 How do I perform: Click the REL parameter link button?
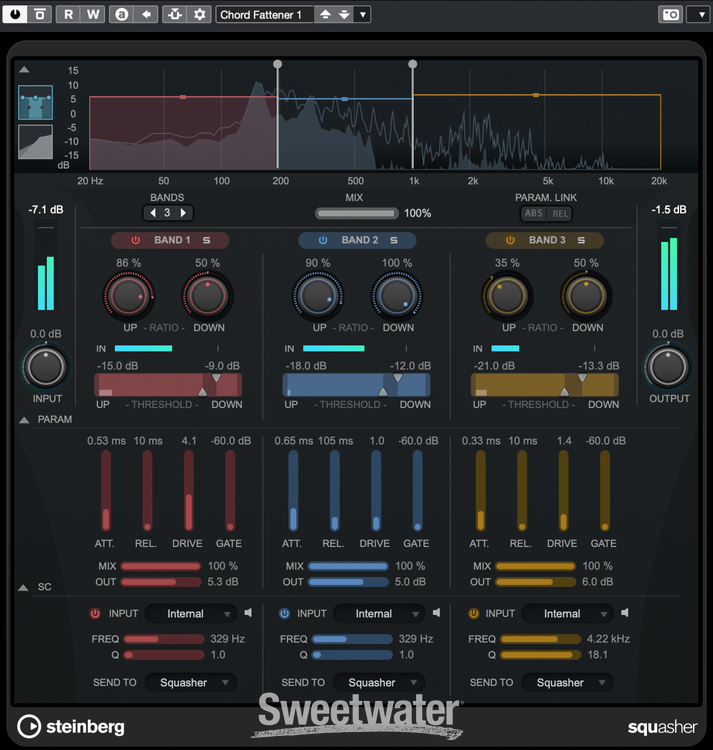tap(560, 213)
